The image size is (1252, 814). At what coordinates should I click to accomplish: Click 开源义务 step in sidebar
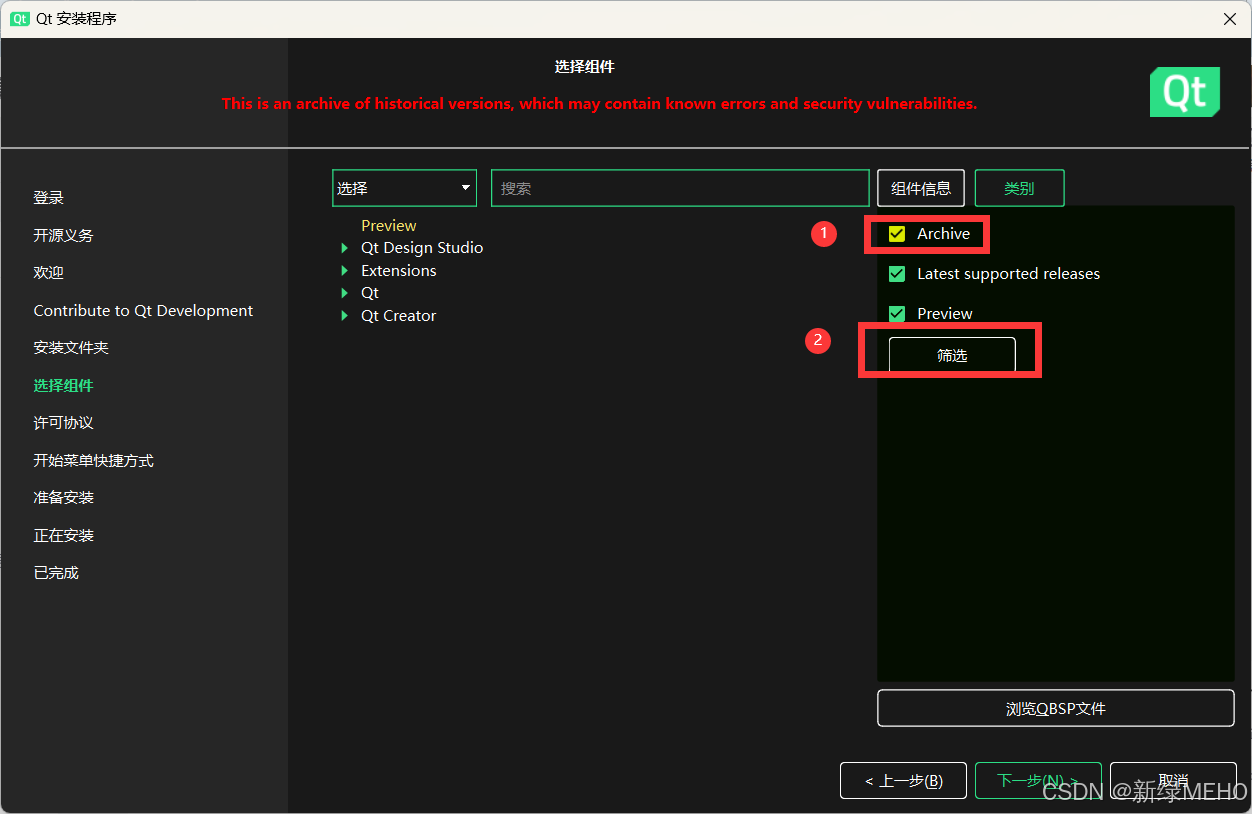(64, 236)
